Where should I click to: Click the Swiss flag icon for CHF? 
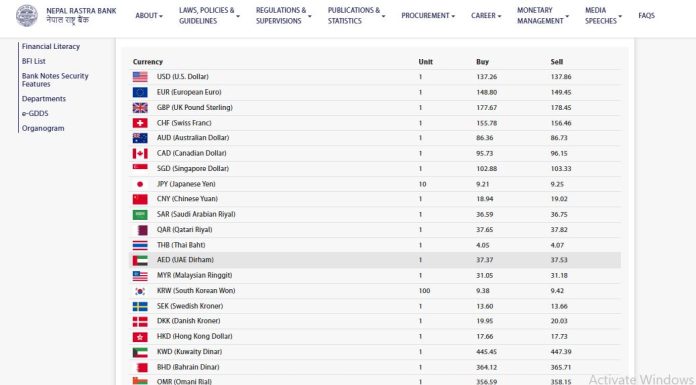point(140,123)
